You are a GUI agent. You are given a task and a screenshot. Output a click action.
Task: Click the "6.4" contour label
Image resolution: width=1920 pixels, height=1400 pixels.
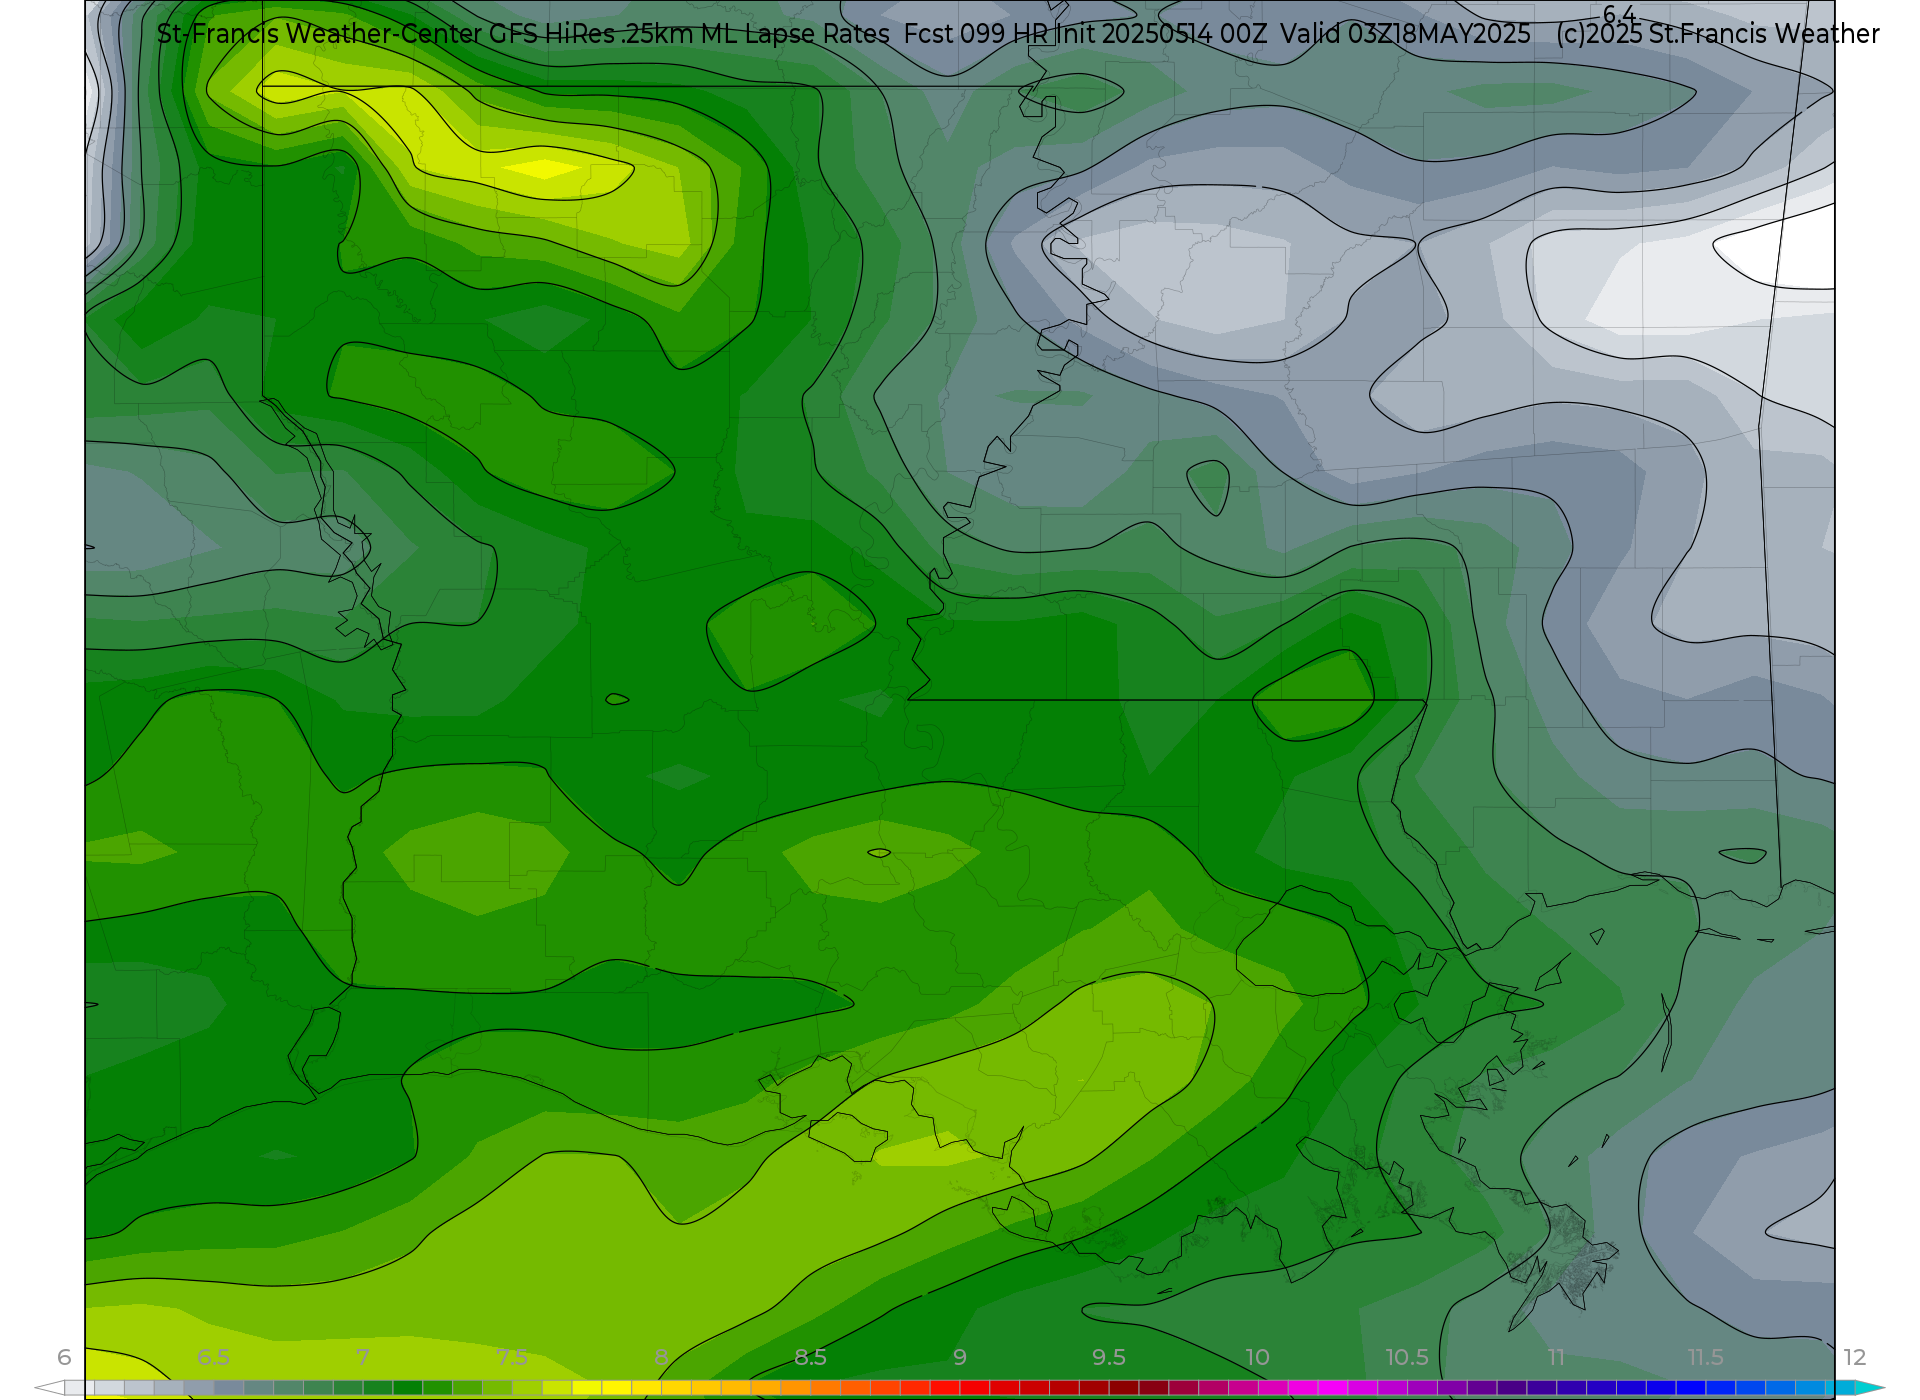click(x=1619, y=14)
